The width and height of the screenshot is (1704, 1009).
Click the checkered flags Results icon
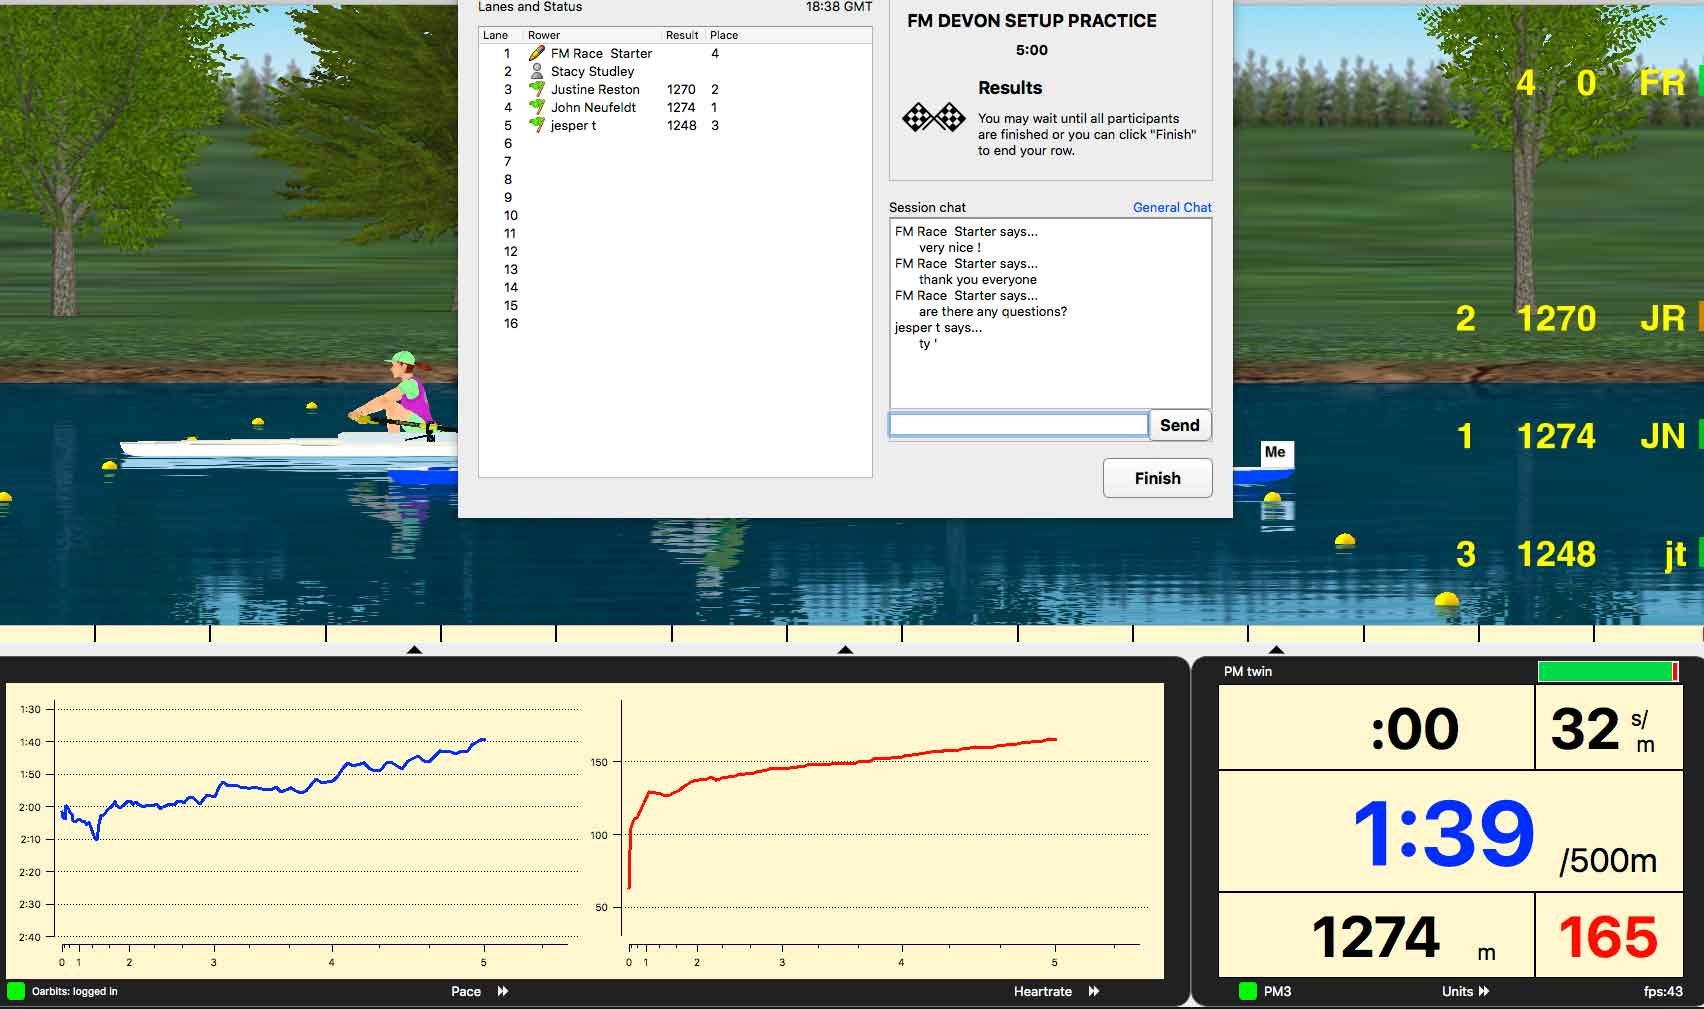[x=933, y=118]
